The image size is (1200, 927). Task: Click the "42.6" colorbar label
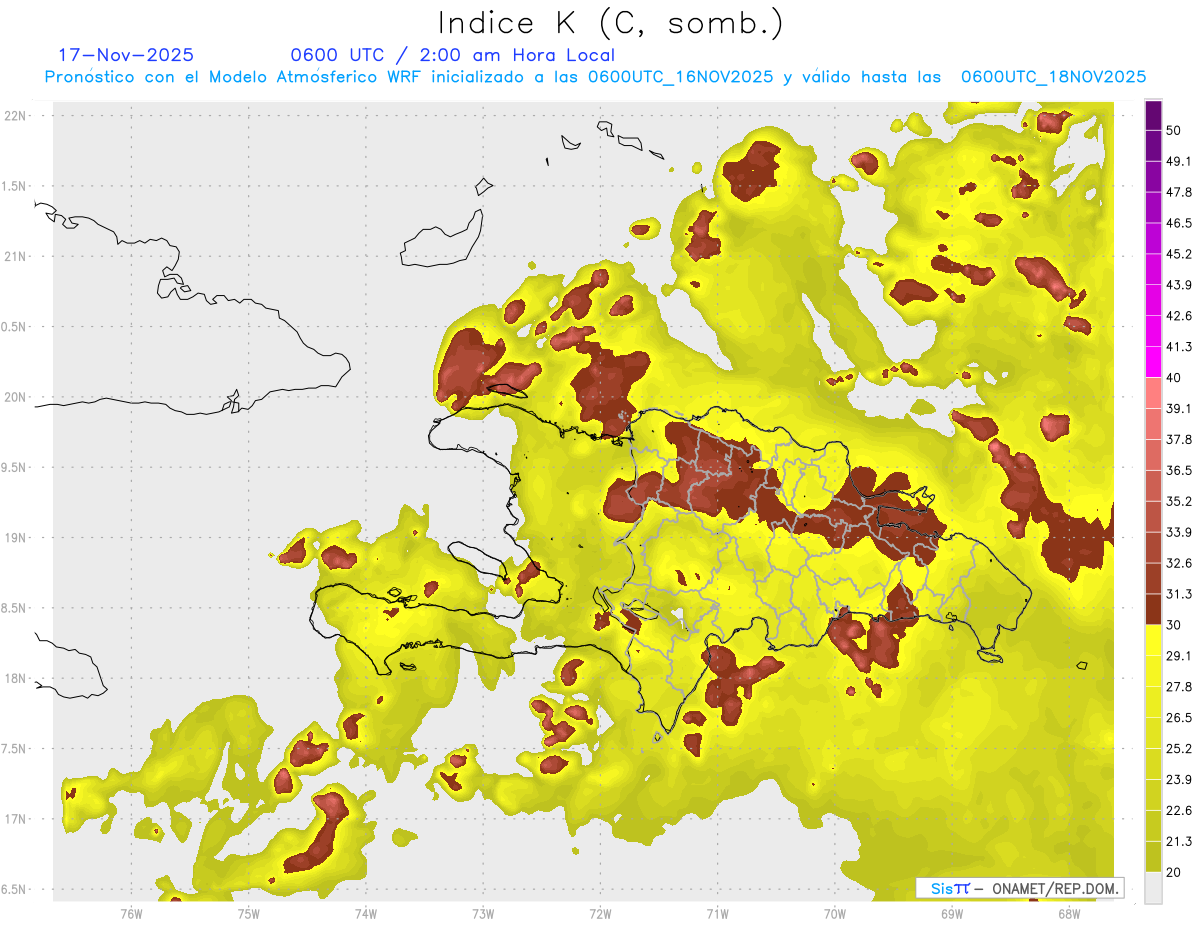click(1179, 316)
